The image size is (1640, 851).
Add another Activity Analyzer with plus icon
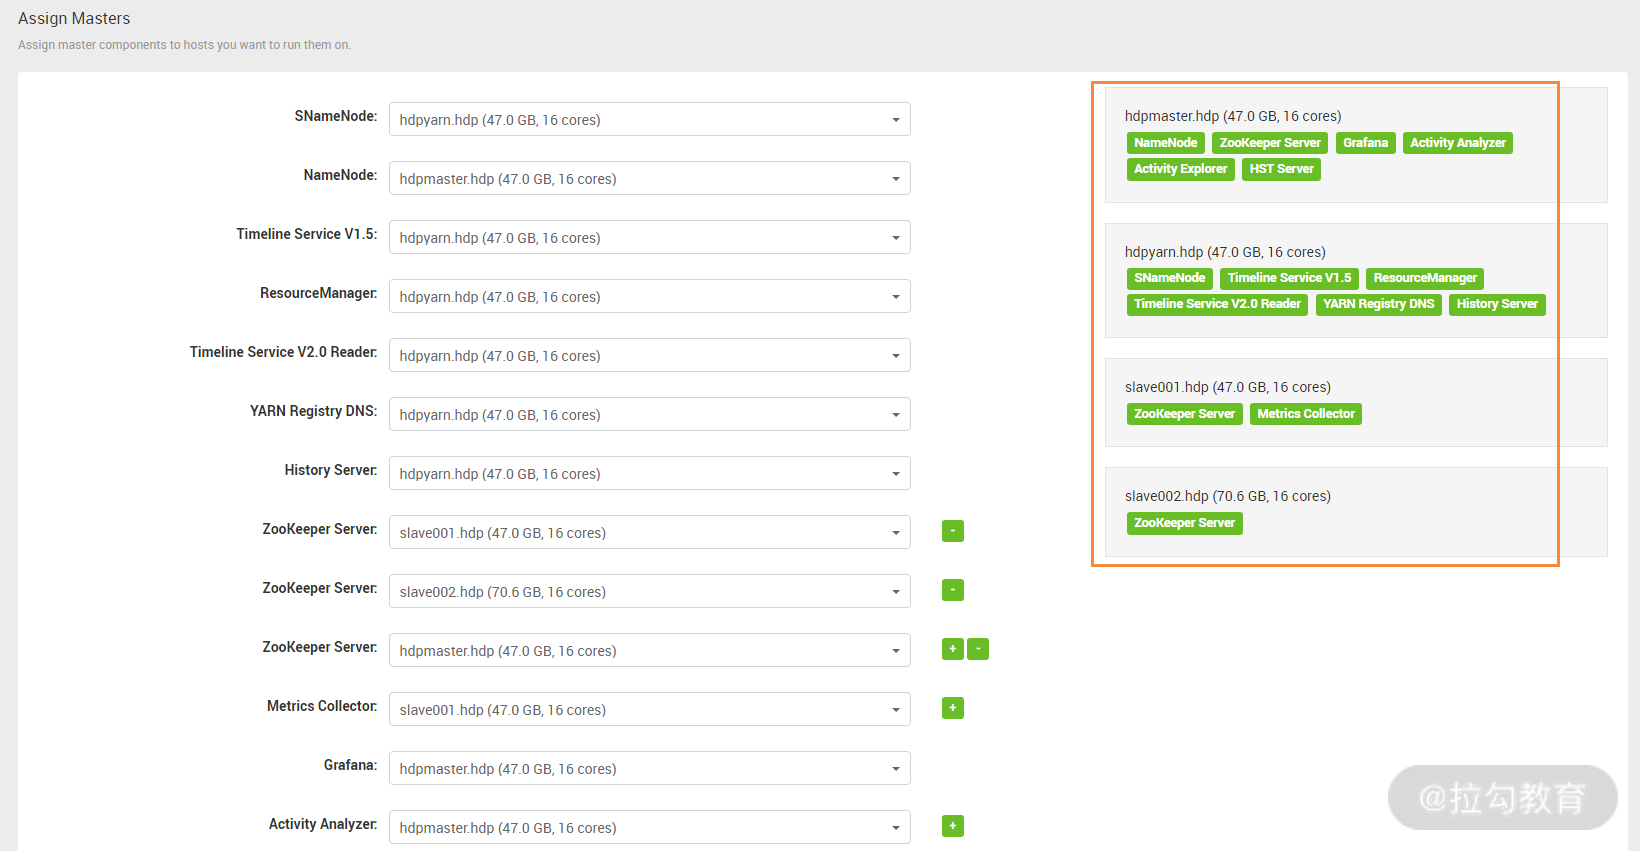point(952,826)
